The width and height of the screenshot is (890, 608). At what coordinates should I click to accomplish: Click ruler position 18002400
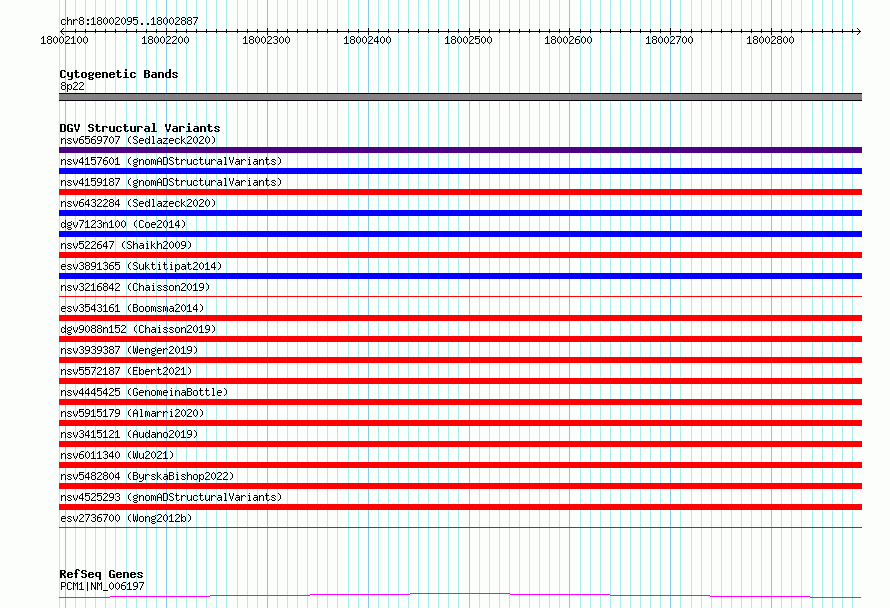(x=367, y=40)
